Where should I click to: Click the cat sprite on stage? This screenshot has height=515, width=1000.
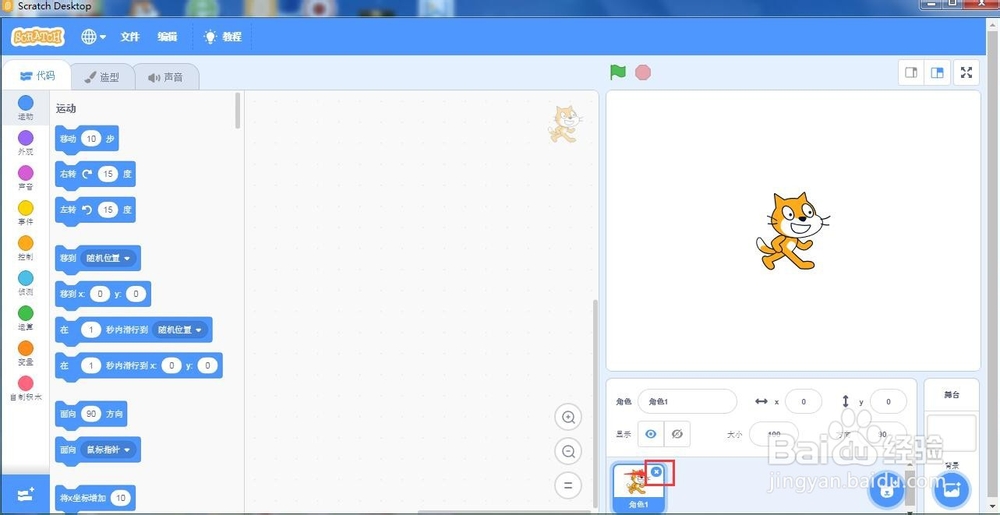coord(791,231)
